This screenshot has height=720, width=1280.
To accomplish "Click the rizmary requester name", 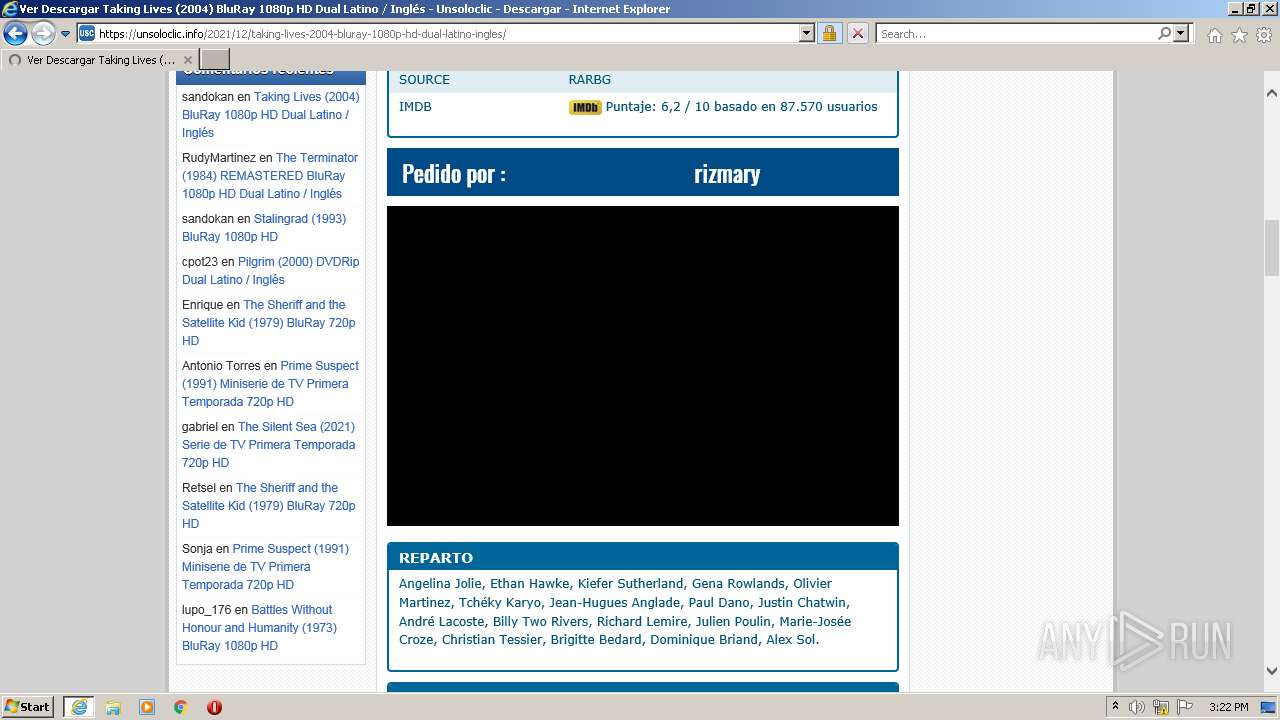I will coord(727,174).
